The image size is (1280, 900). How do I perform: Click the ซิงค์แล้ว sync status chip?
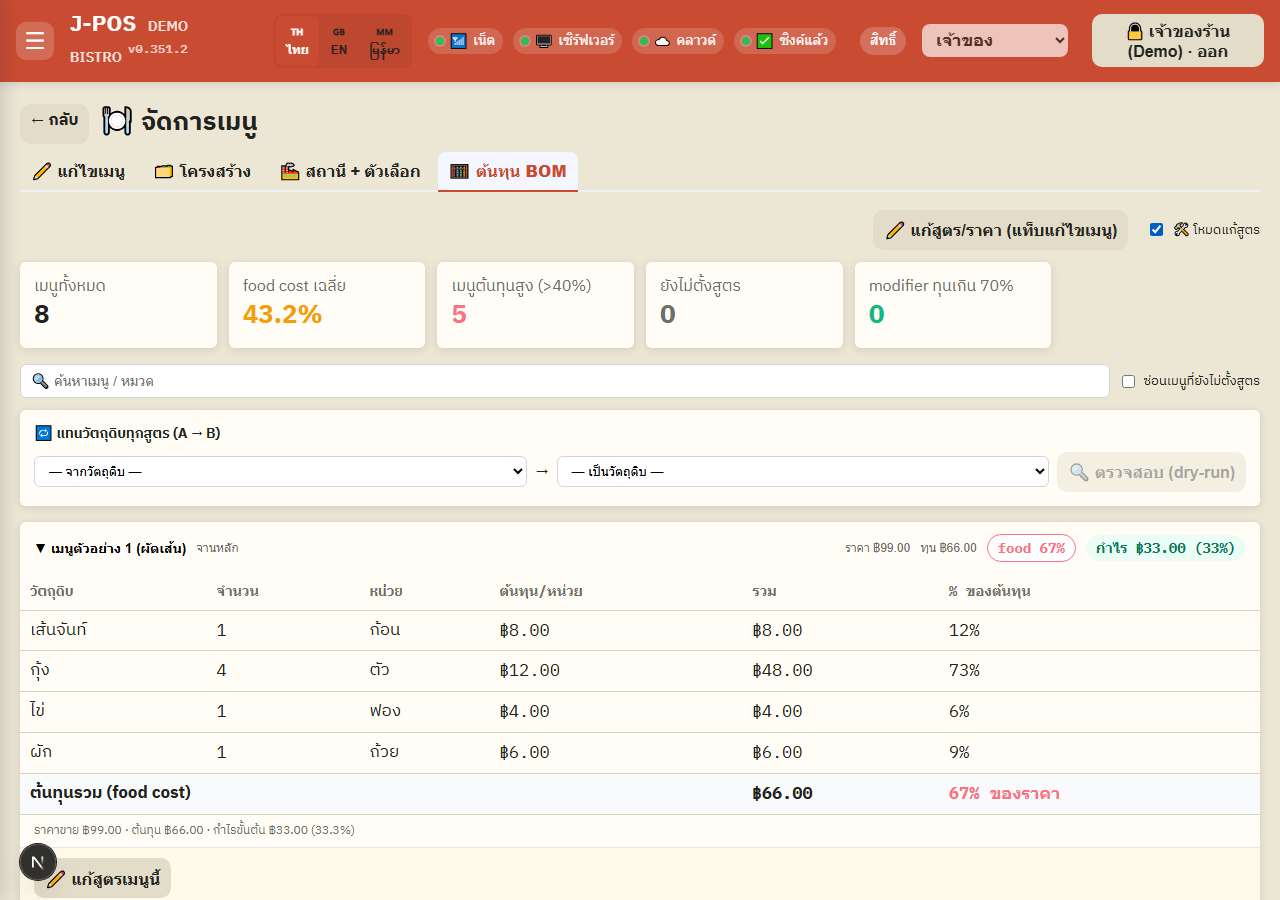pos(785,41)
